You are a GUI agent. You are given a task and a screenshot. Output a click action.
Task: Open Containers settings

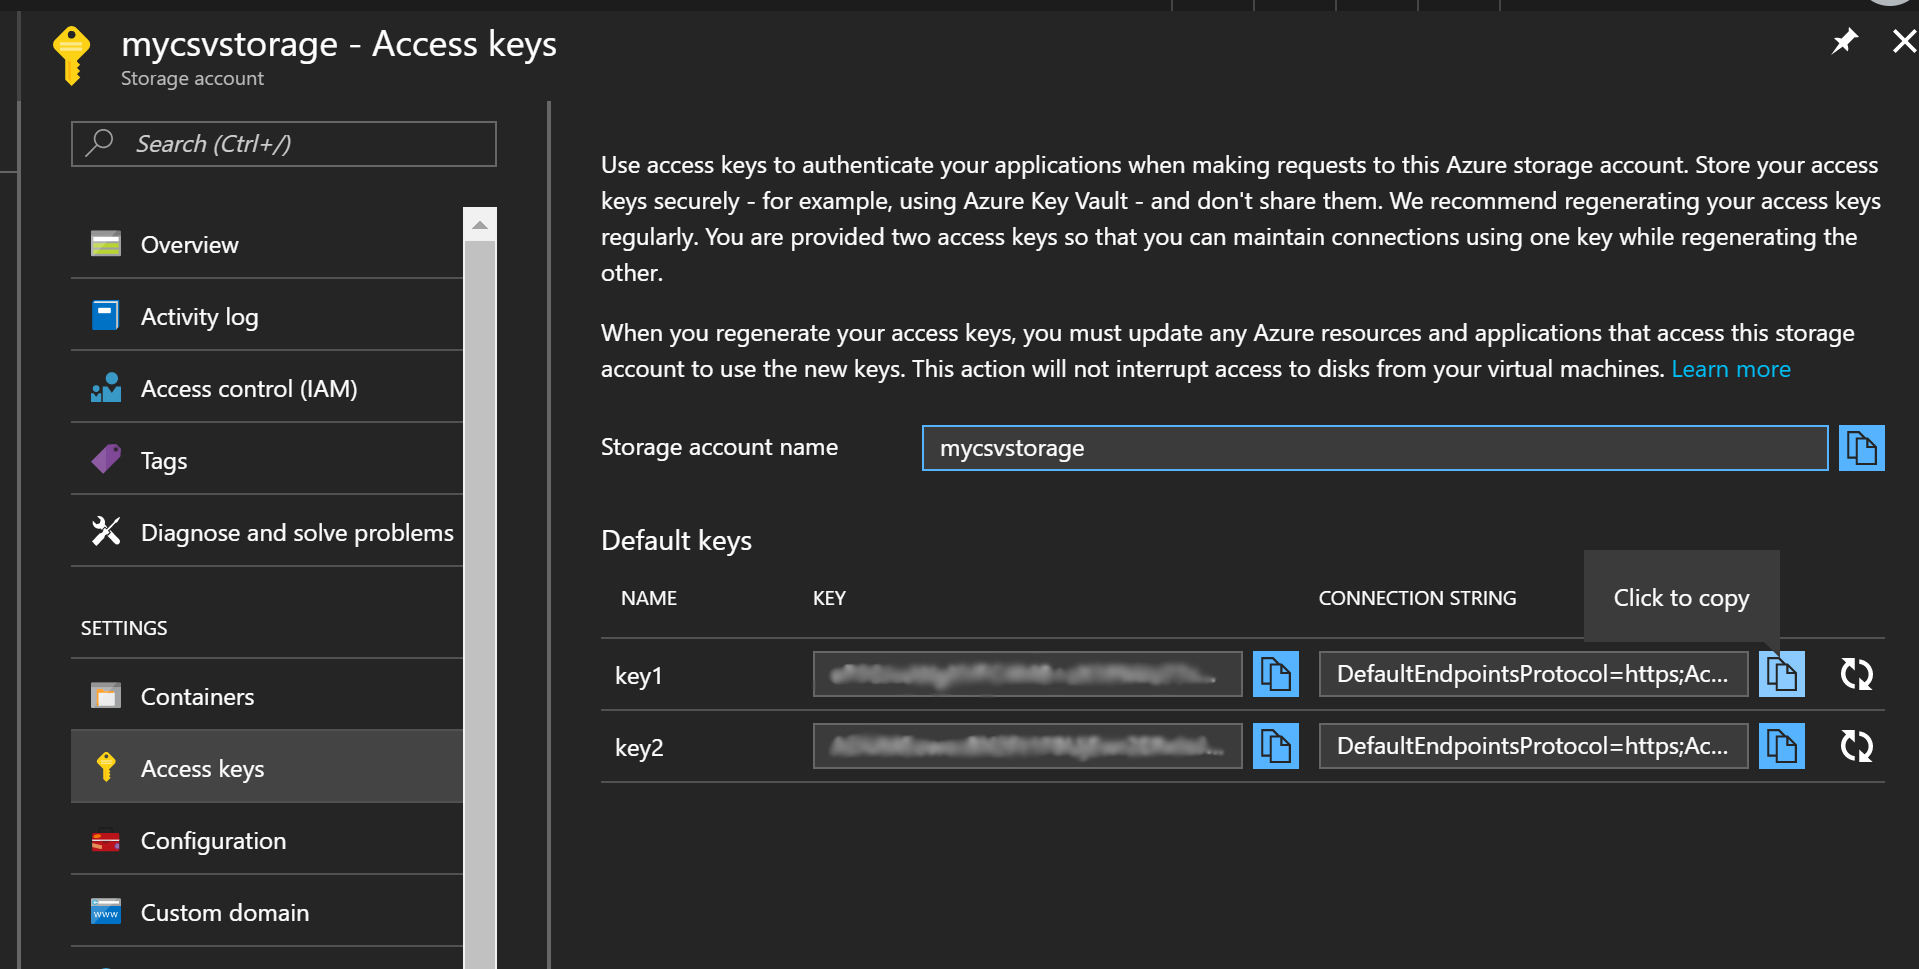click(x=267, y=696)
